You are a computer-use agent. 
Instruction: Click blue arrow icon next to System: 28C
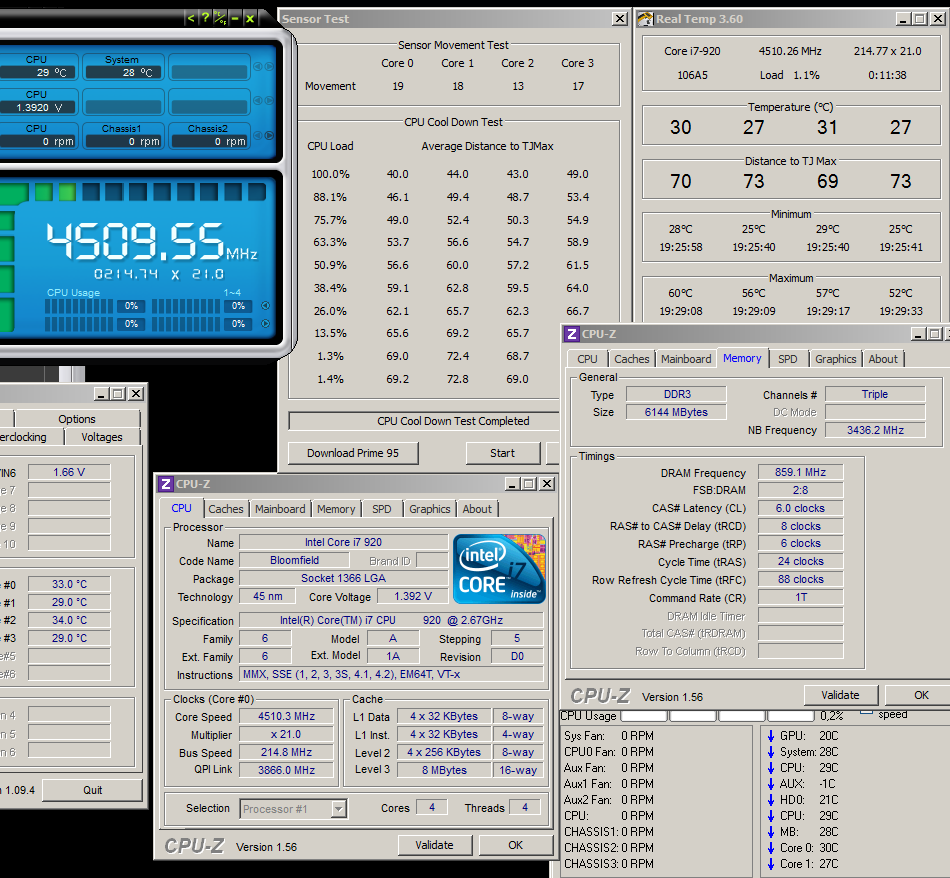771,752
